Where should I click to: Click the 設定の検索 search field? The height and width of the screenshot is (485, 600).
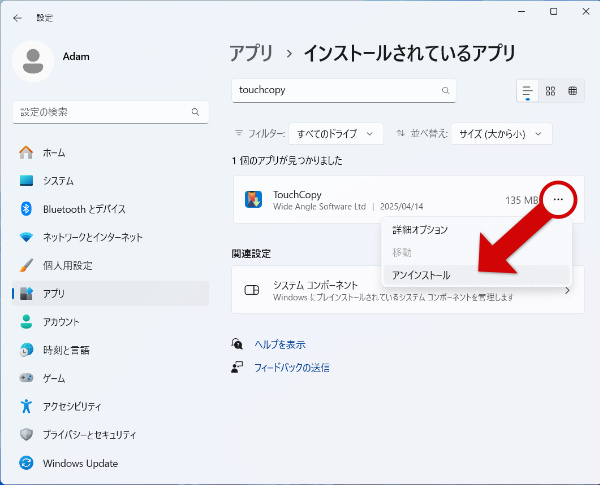point(111,112)
